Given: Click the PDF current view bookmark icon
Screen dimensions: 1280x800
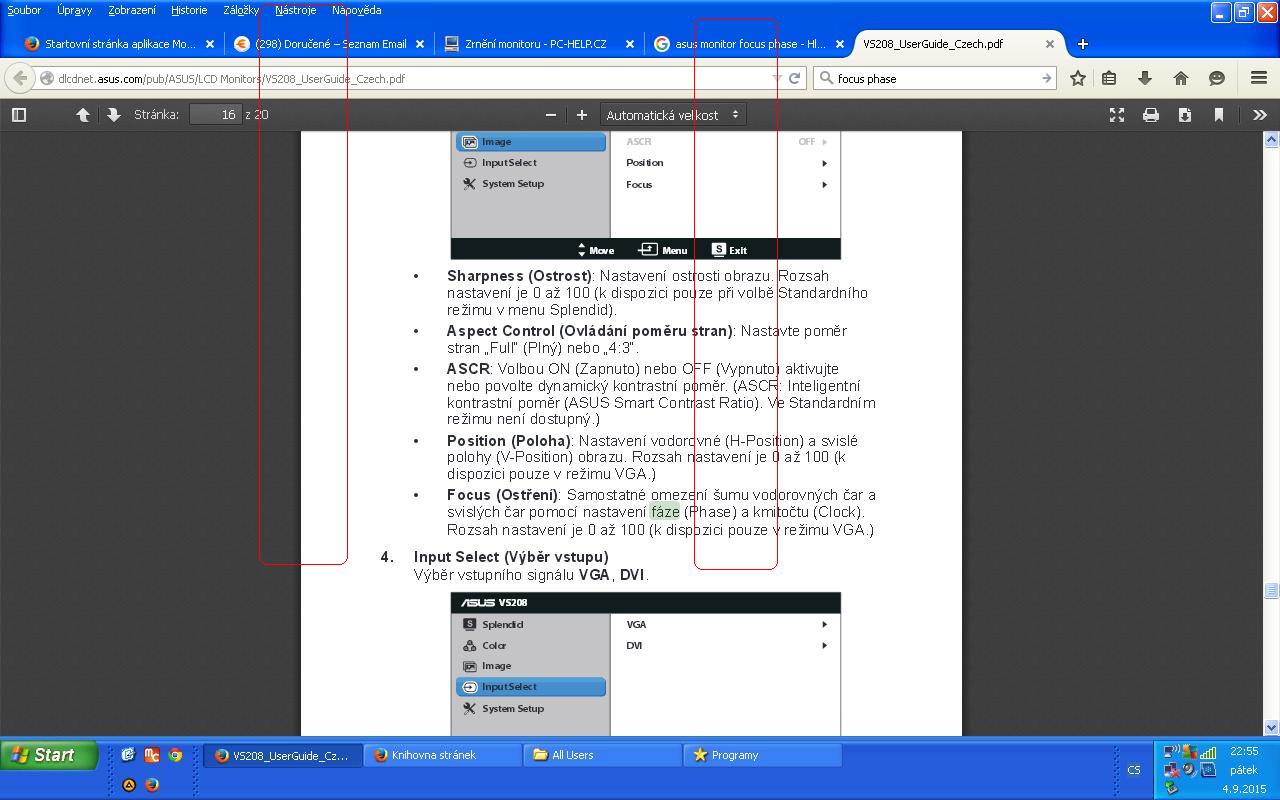Looking at the screenshot, I should click(x=1219, y=115).
